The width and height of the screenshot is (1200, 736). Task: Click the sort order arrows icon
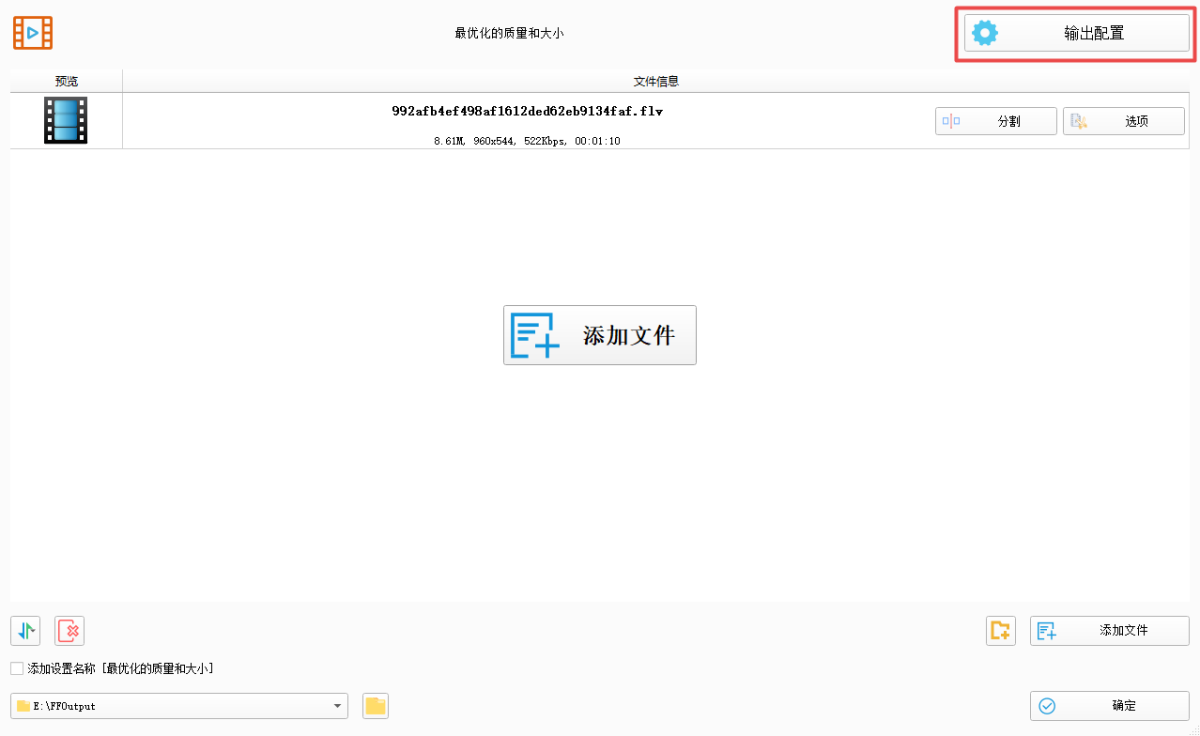coord(26,630)
